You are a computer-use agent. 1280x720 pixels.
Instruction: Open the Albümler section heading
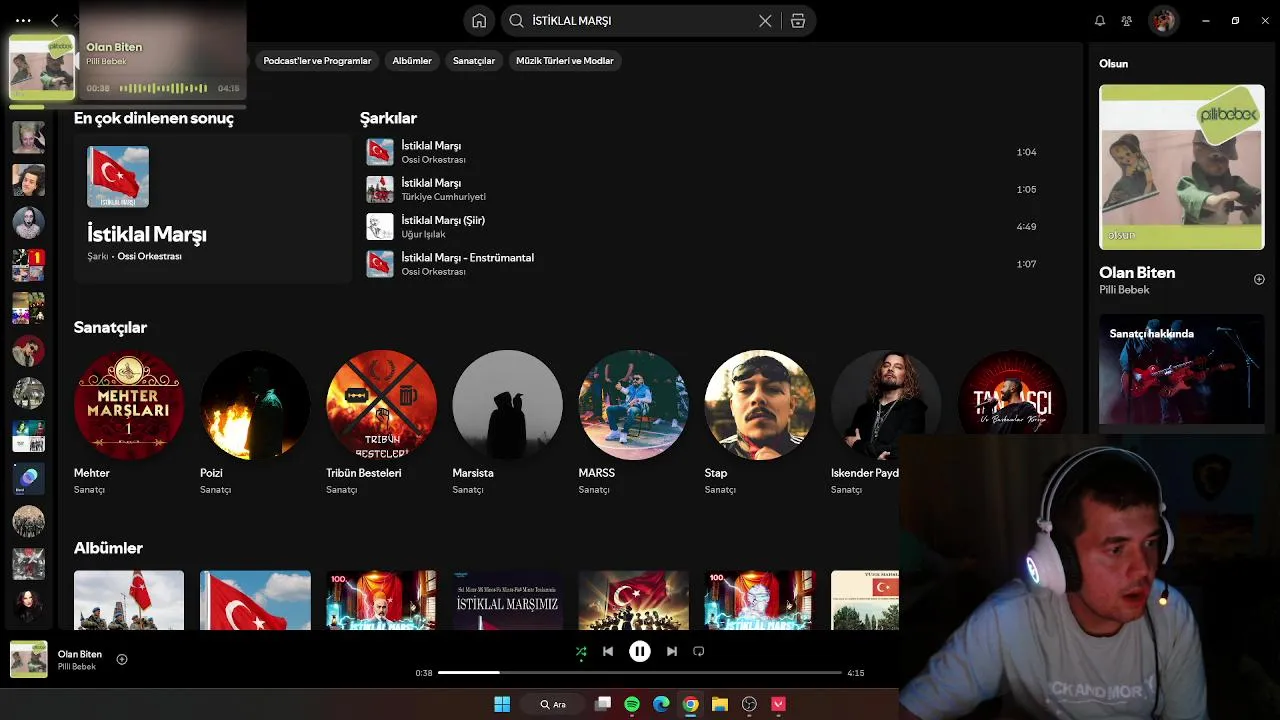(x=108, y=548)
